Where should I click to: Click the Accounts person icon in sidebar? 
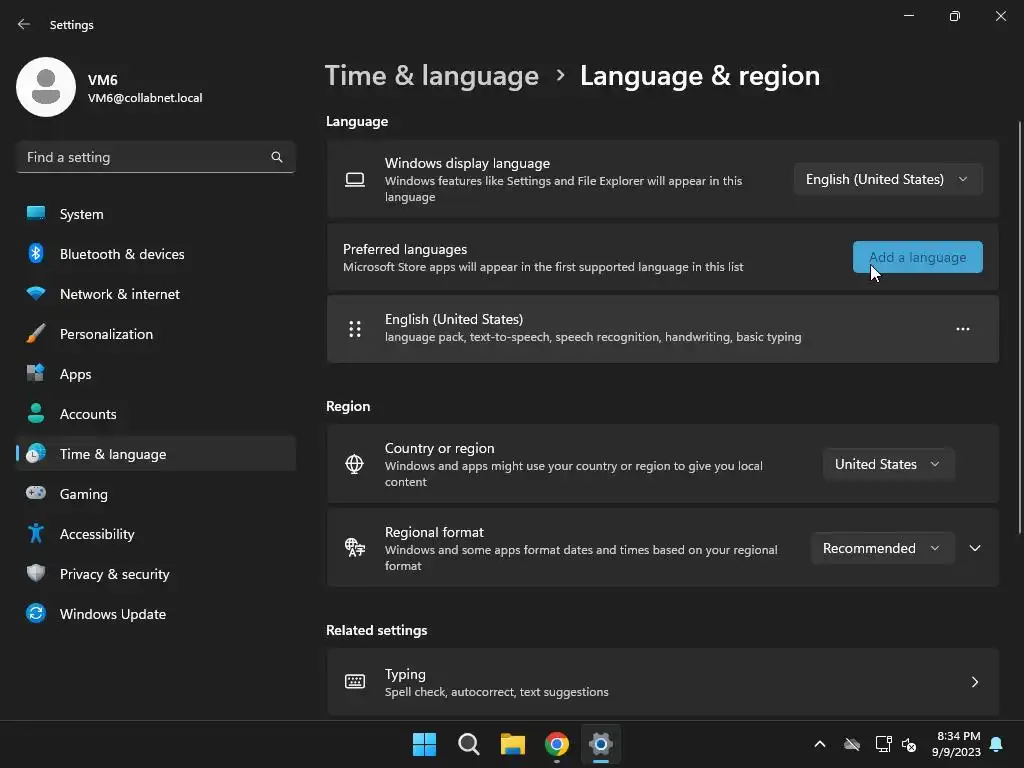pos(36,413)
